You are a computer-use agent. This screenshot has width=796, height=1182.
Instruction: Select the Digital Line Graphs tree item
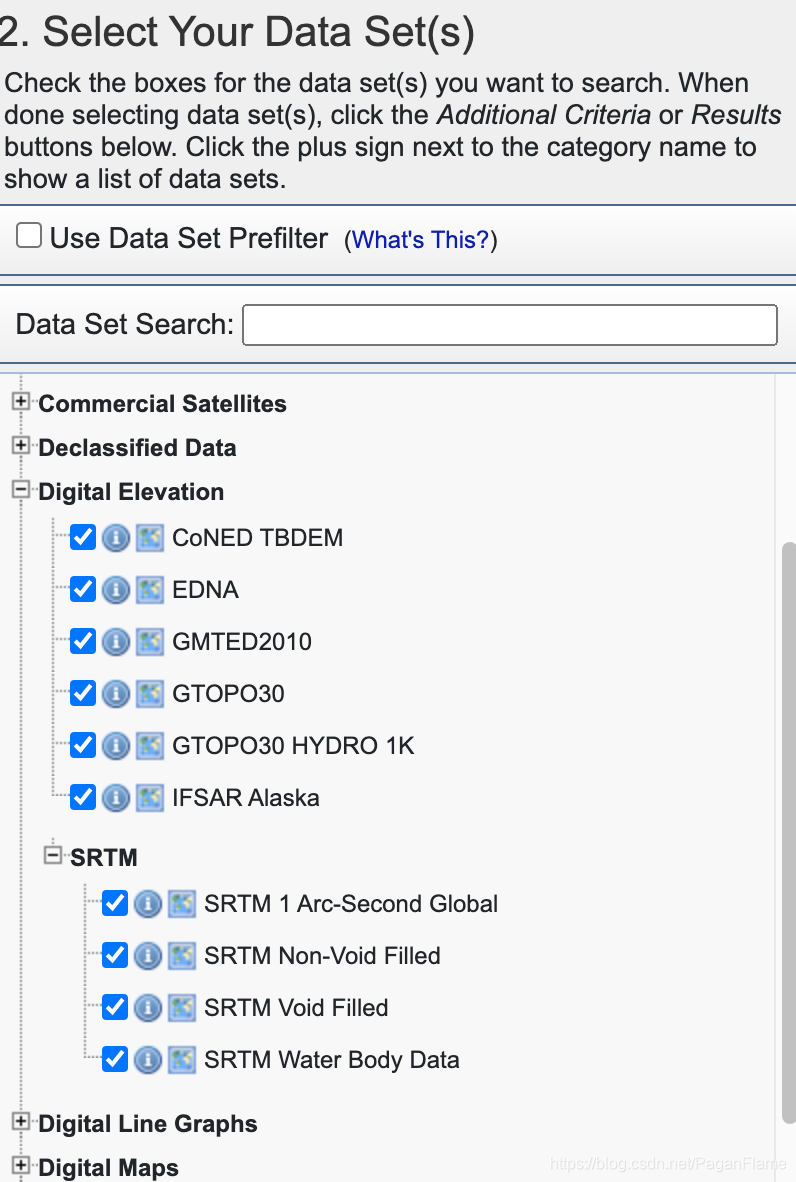147,1124
